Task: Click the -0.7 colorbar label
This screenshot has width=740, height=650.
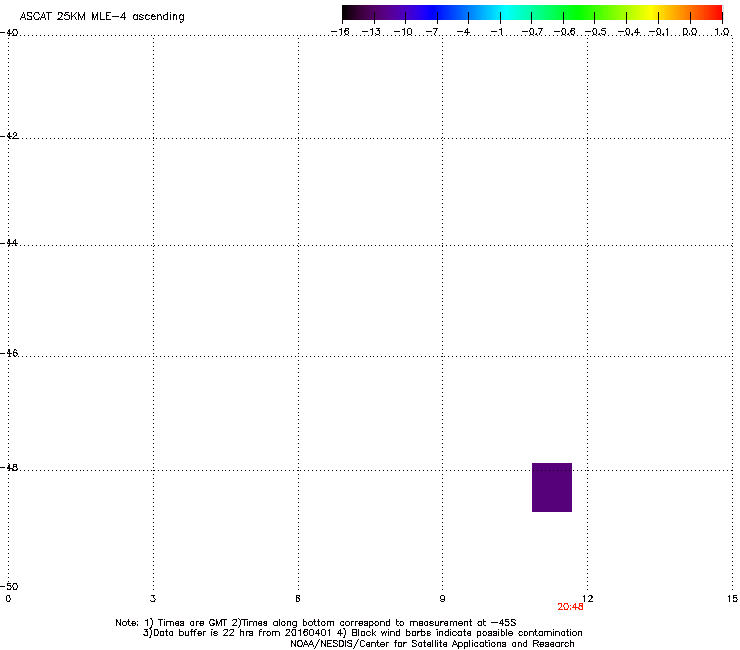Action: (532, 32)
